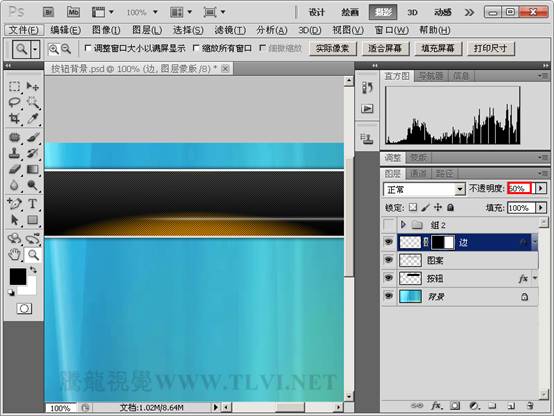Select the History Brush tool

point(33,153)
